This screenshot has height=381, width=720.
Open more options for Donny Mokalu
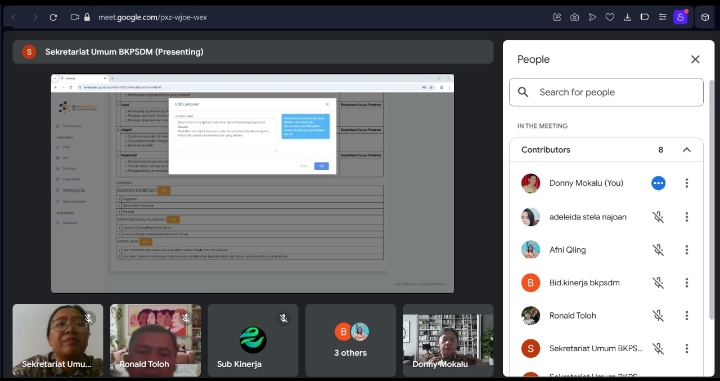[x=686, y=183]
